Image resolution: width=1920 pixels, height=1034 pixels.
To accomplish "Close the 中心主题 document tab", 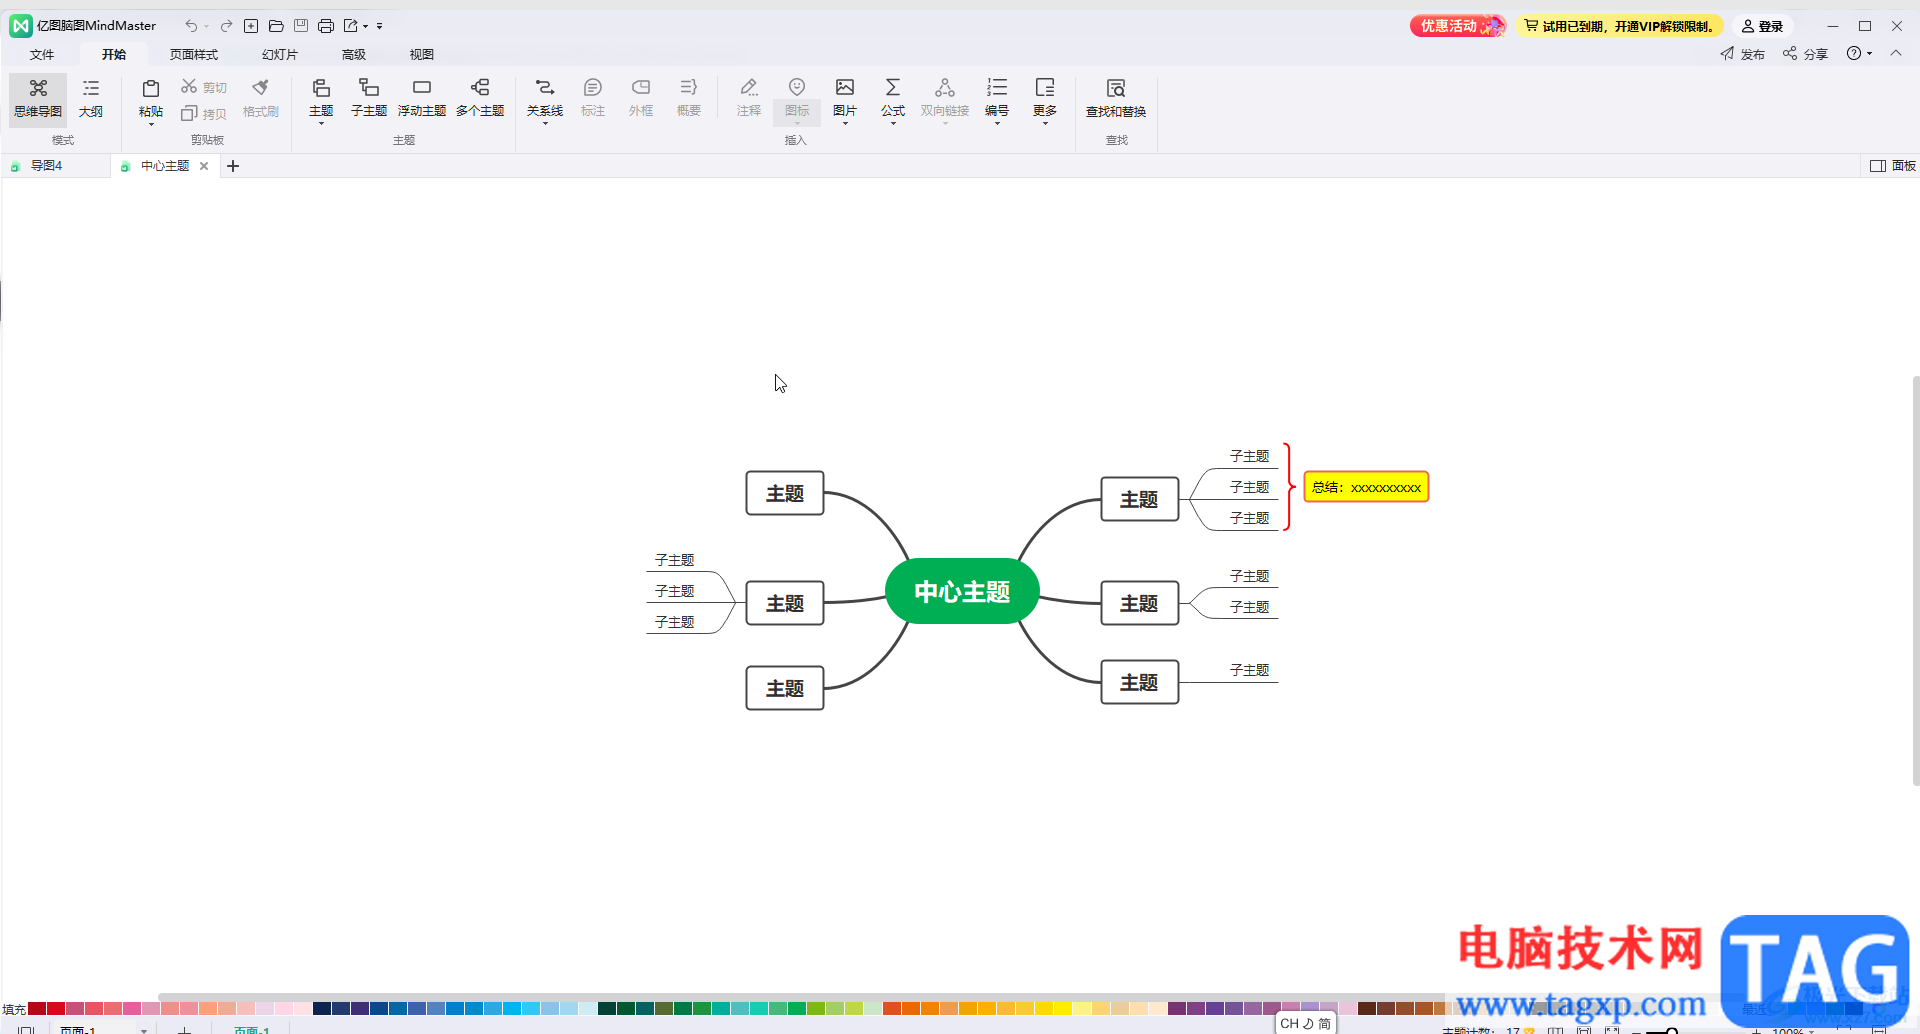I will [204, 166].
